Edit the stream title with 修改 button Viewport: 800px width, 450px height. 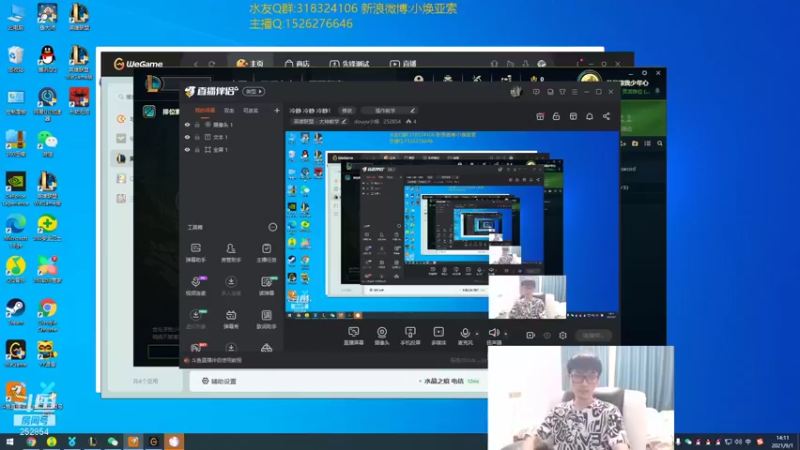tap(347, 111)
